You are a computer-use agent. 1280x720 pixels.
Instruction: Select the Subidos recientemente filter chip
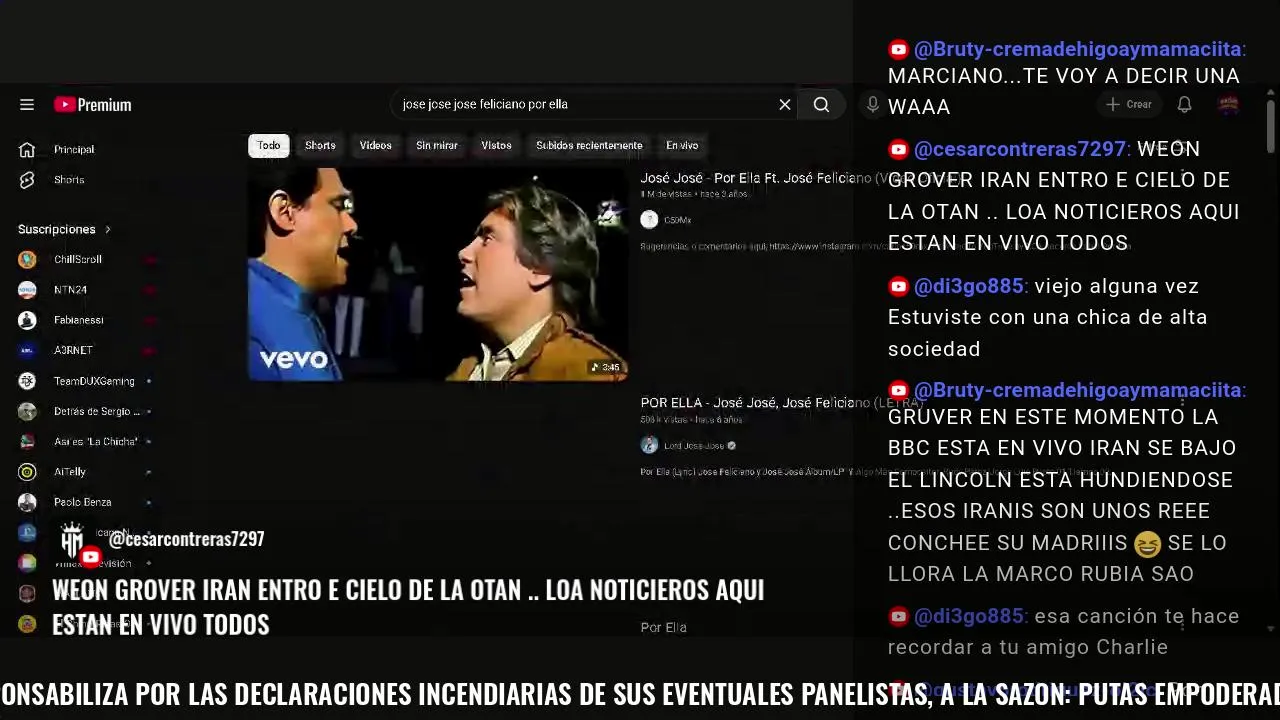(x=589, y=146)
